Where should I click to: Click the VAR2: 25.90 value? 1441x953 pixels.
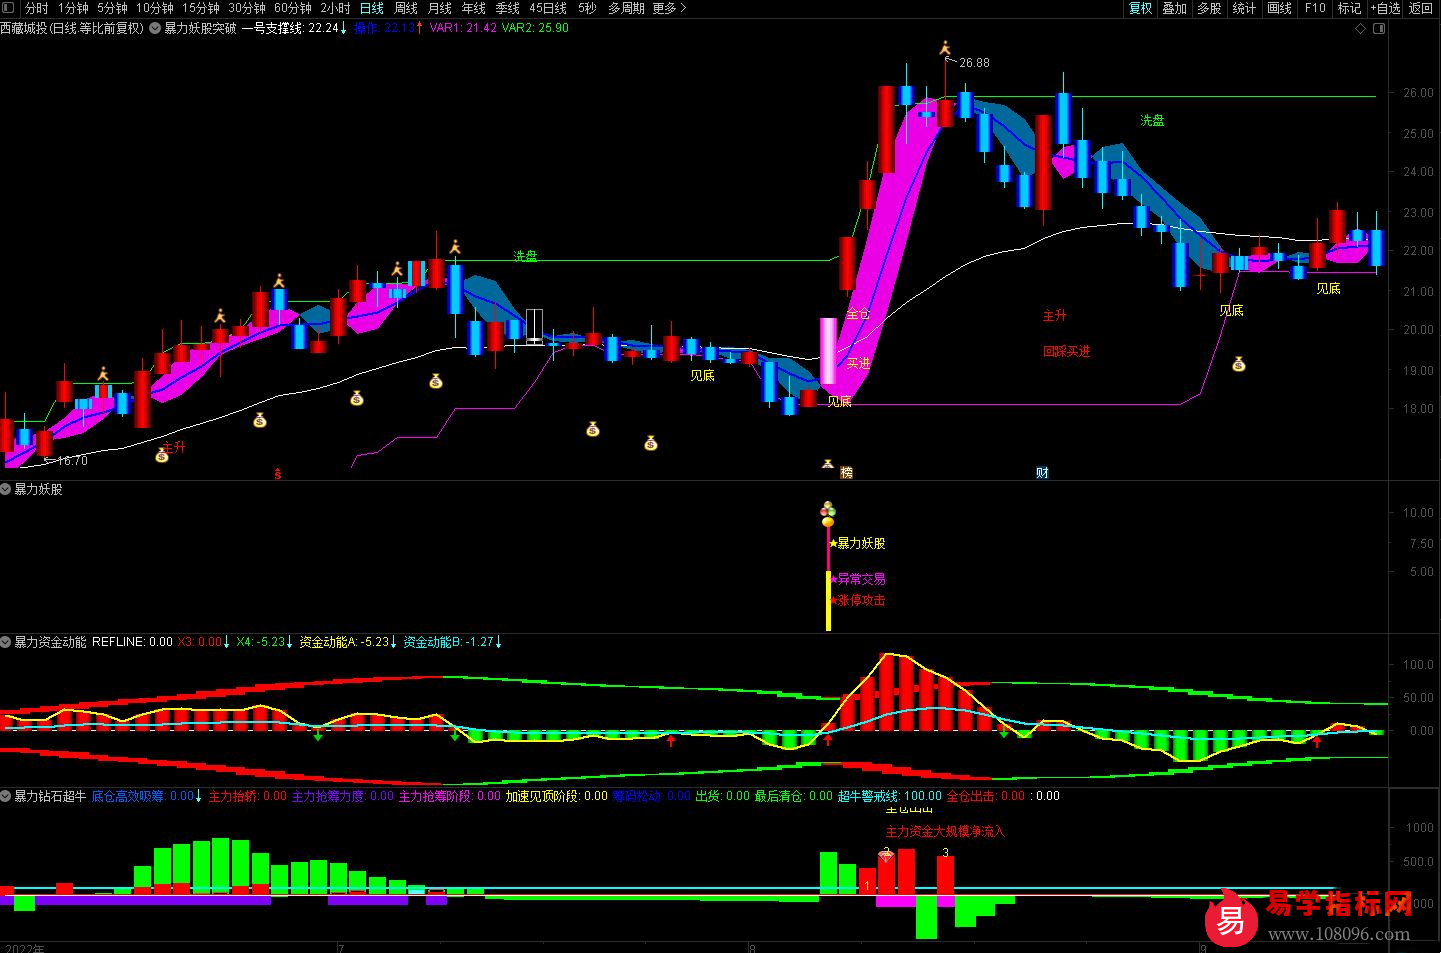(x=535, y=28)
